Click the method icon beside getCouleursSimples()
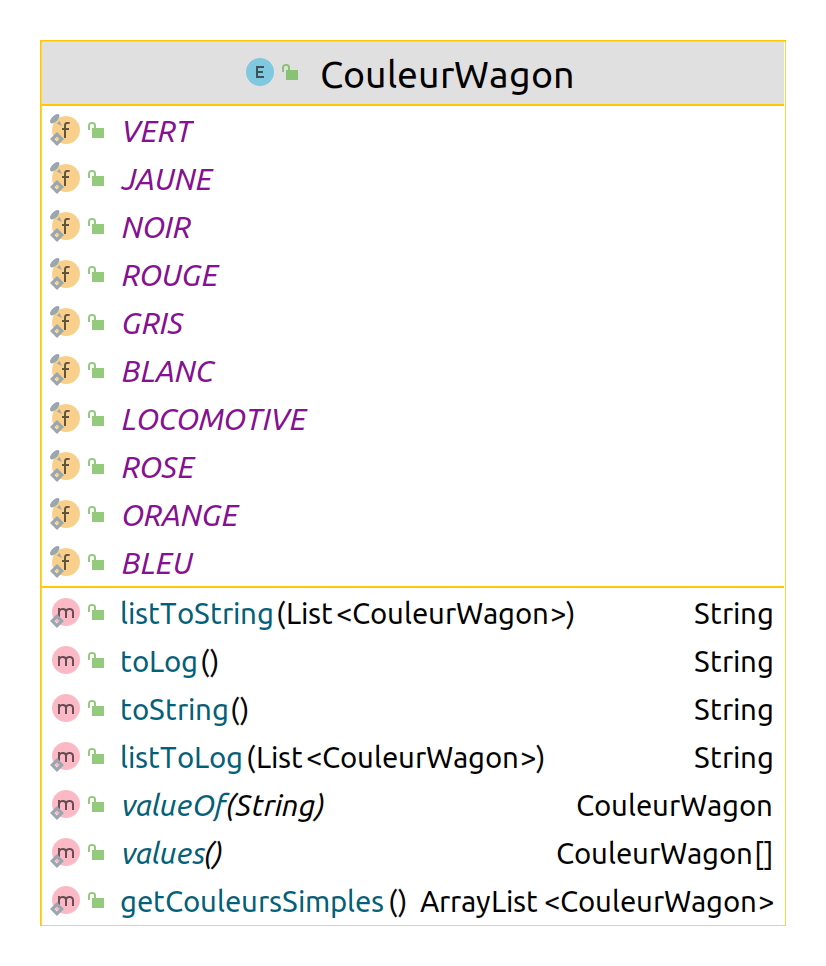 (65, 901)
